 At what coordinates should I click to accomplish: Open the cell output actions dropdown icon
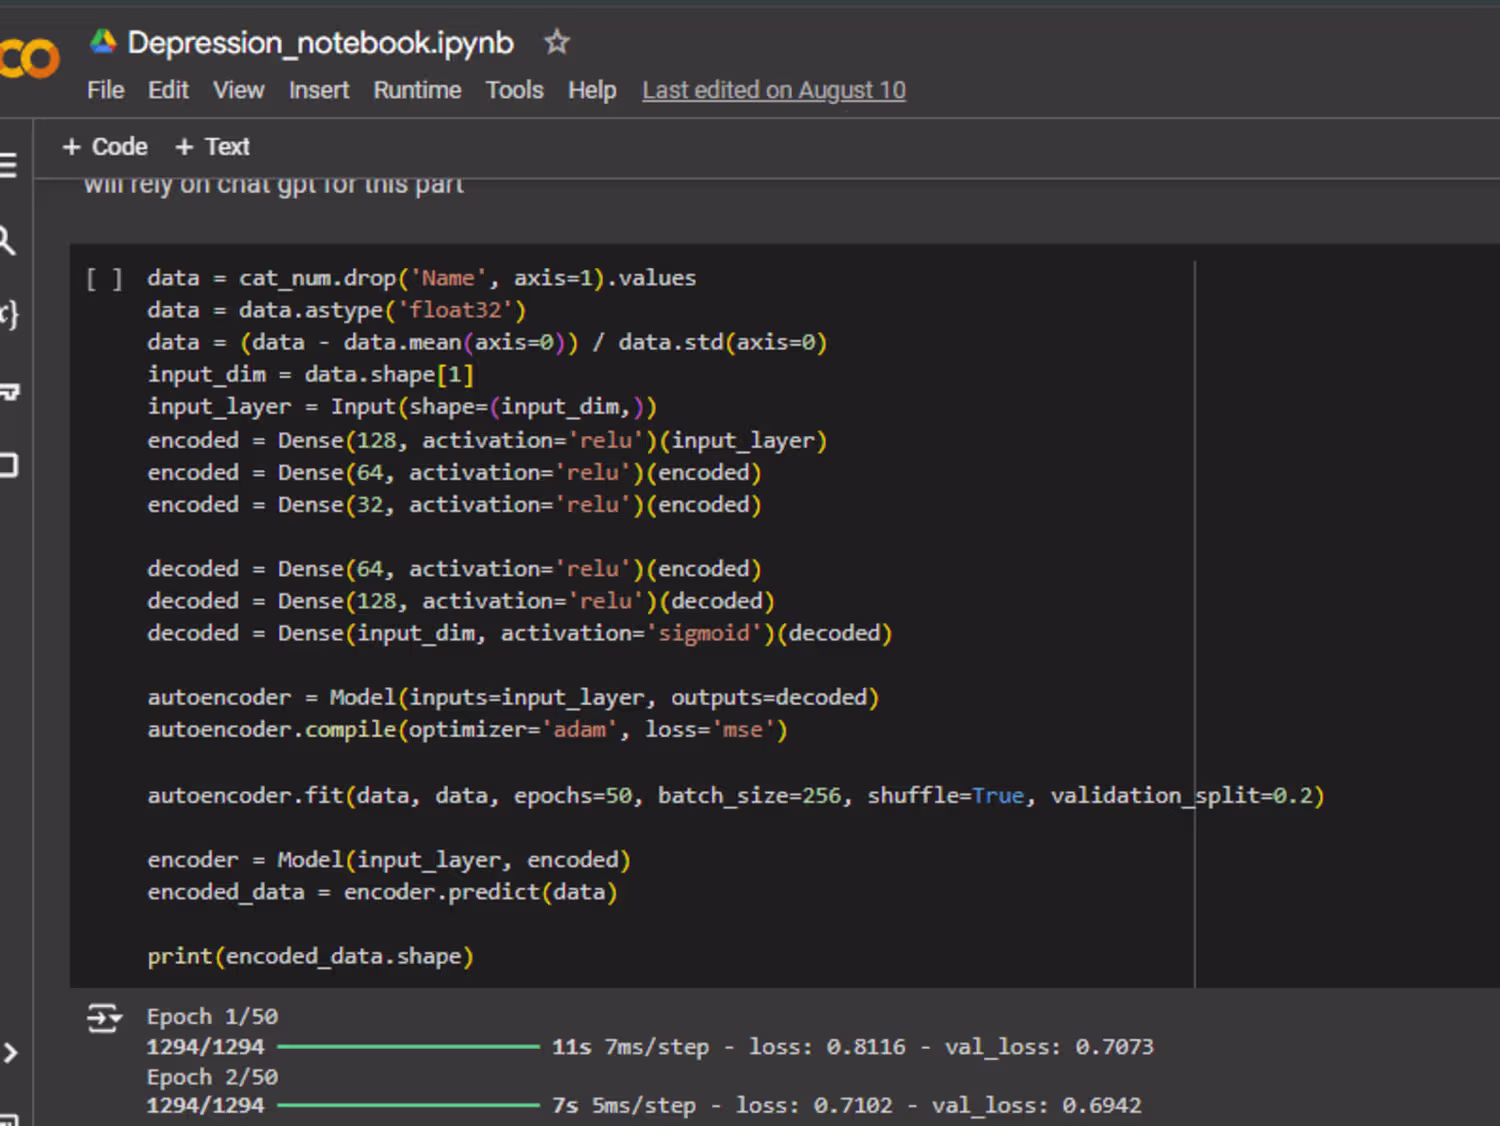[x=103, y=1018]
